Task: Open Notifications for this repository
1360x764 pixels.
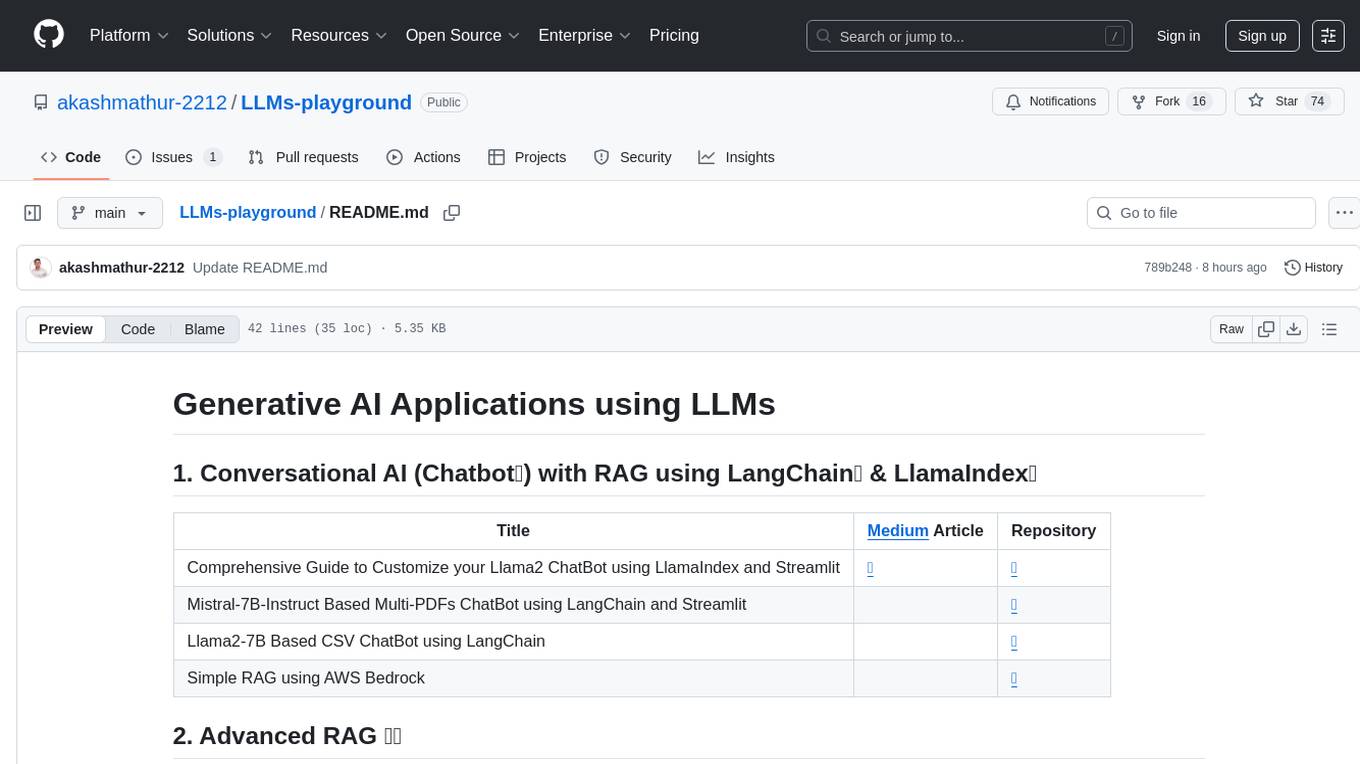Action: 1050,102
